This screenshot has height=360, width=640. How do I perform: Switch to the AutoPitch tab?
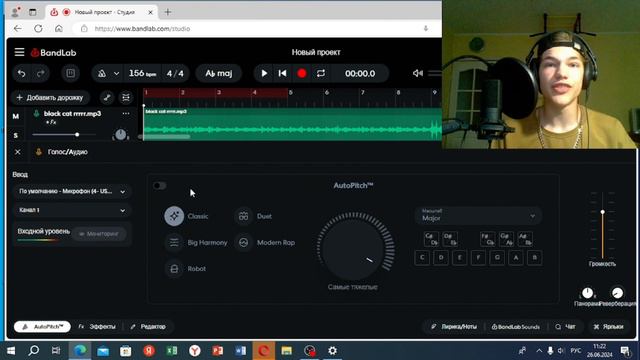[42, 327]
